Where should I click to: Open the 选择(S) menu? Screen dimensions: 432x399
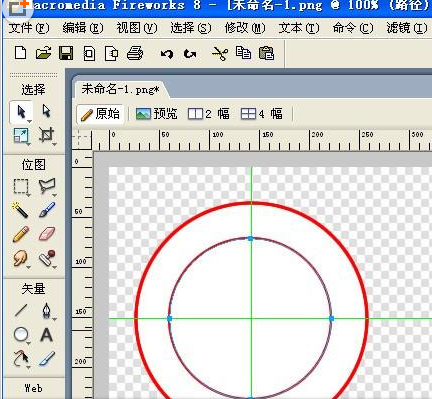[191, 28]
